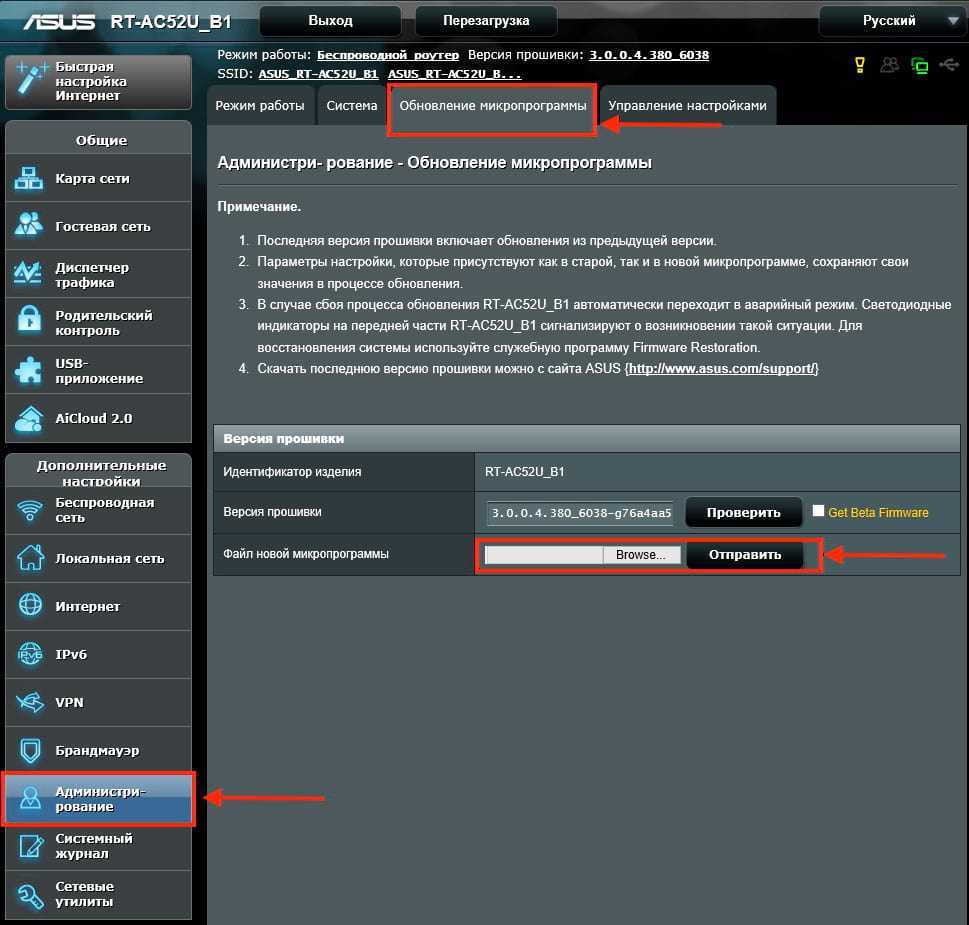This screenshot has height=925, width=969.
Task: Click the Отправить upload button
Action: tap(744, 555)
